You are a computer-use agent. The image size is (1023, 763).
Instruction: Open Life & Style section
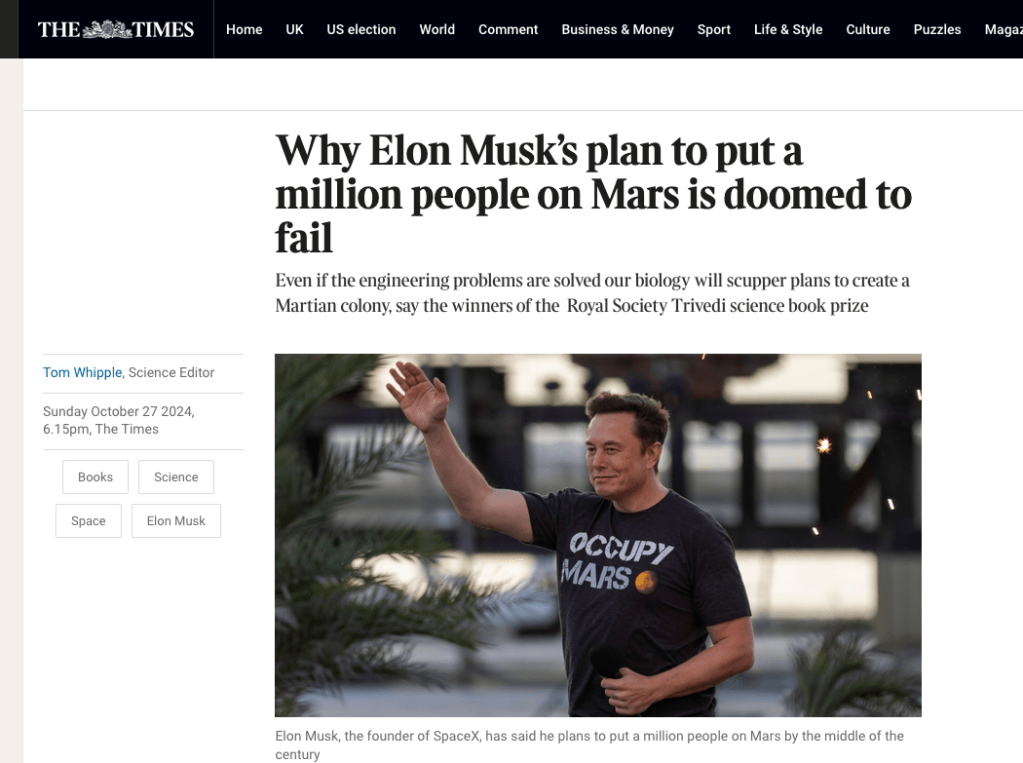788,29
